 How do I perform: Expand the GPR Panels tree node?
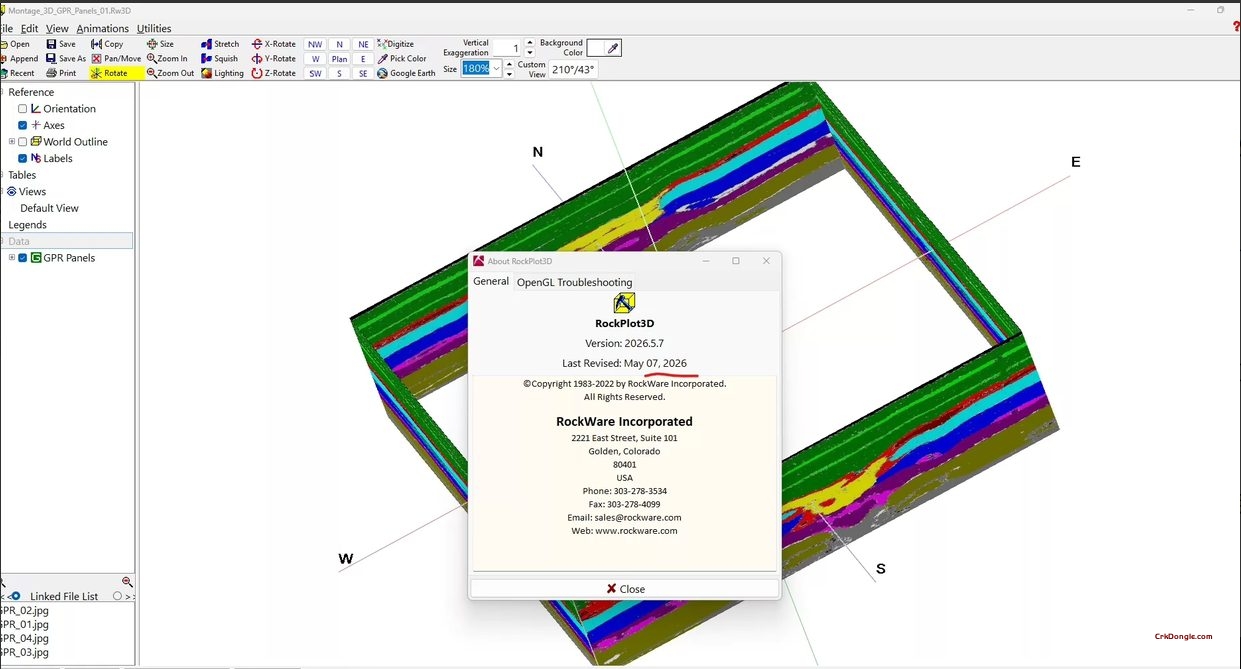click(x=12, y=258)
